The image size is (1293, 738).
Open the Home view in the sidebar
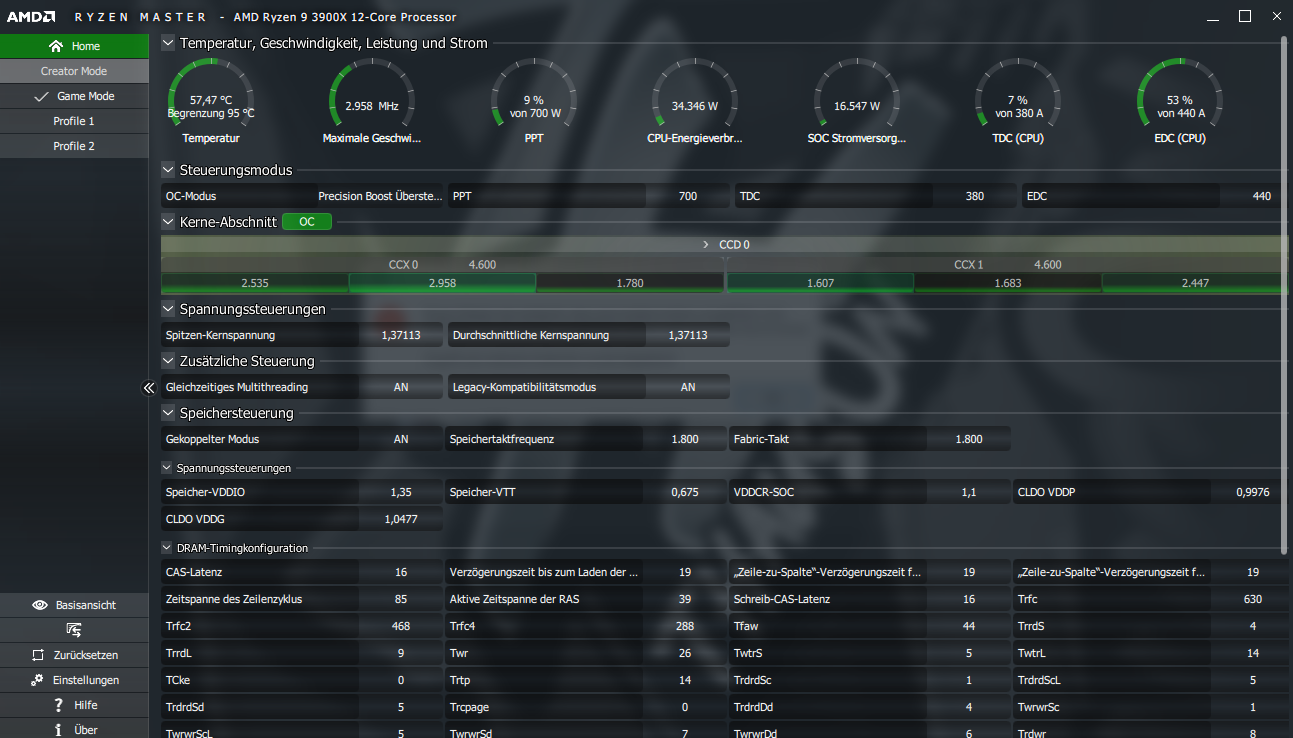(74, 46)
